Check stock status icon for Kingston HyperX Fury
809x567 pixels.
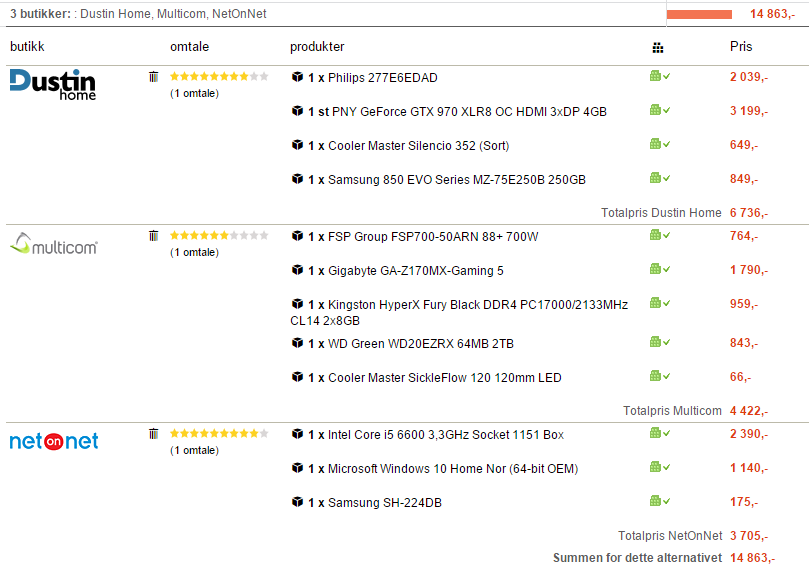click(x=660, y=303)
